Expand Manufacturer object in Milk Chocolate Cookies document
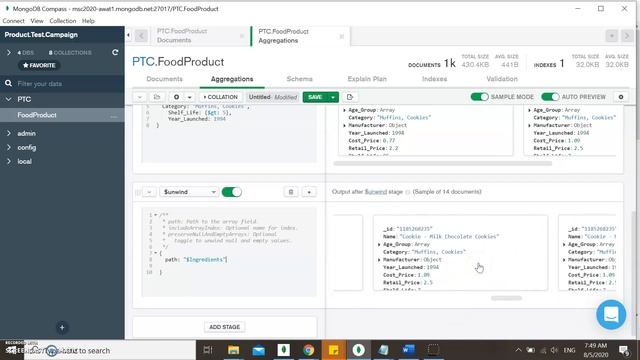This screenshot has width=640, height=360. pos(379,260)
